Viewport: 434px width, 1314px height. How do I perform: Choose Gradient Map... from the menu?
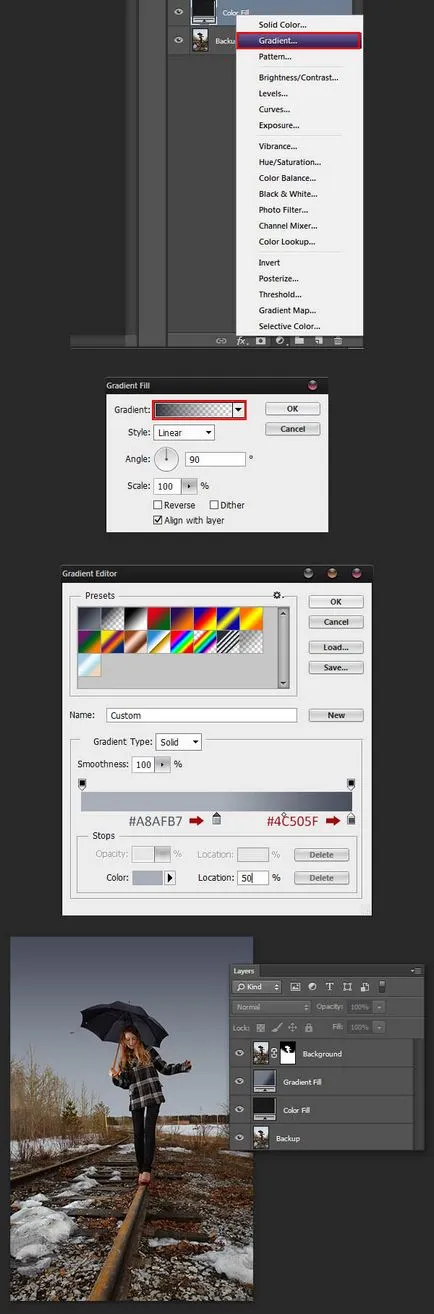tap(288, 311)
